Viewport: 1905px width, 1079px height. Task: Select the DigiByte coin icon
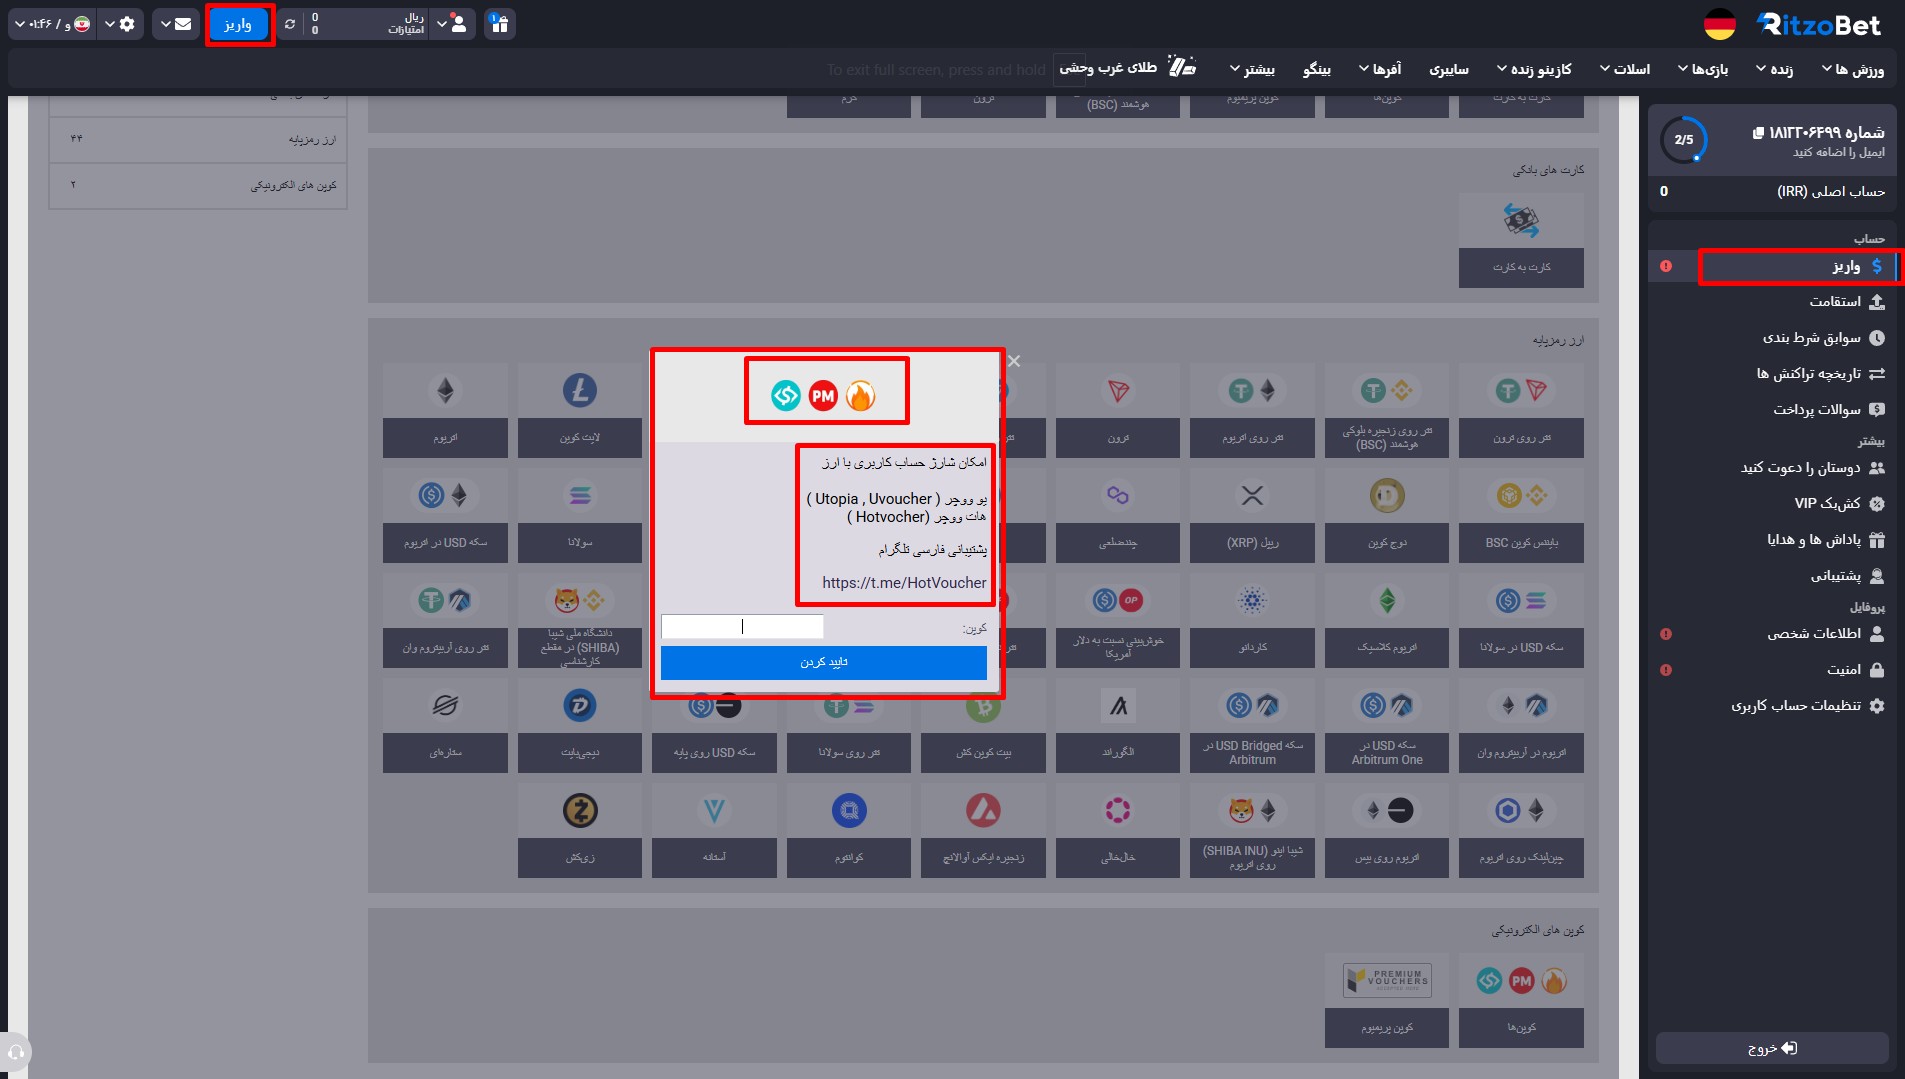(580, 705)
